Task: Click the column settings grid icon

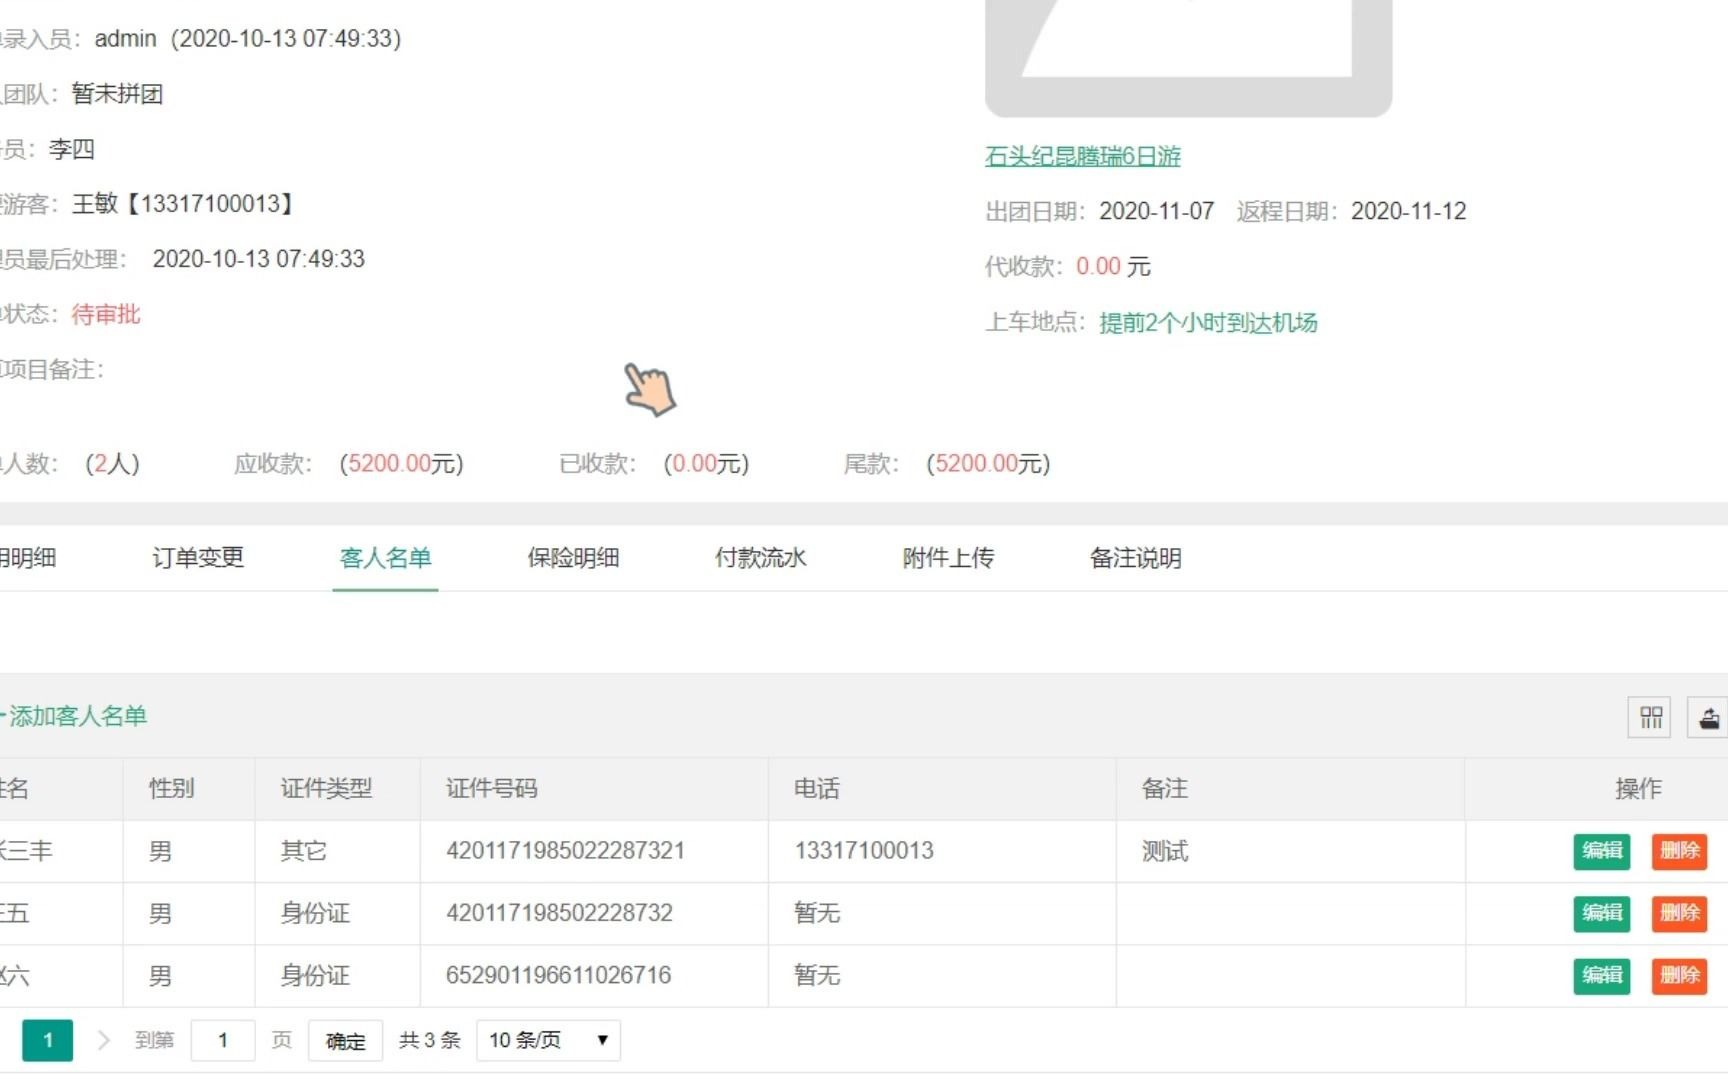Action: click(x=1647, y=716)
